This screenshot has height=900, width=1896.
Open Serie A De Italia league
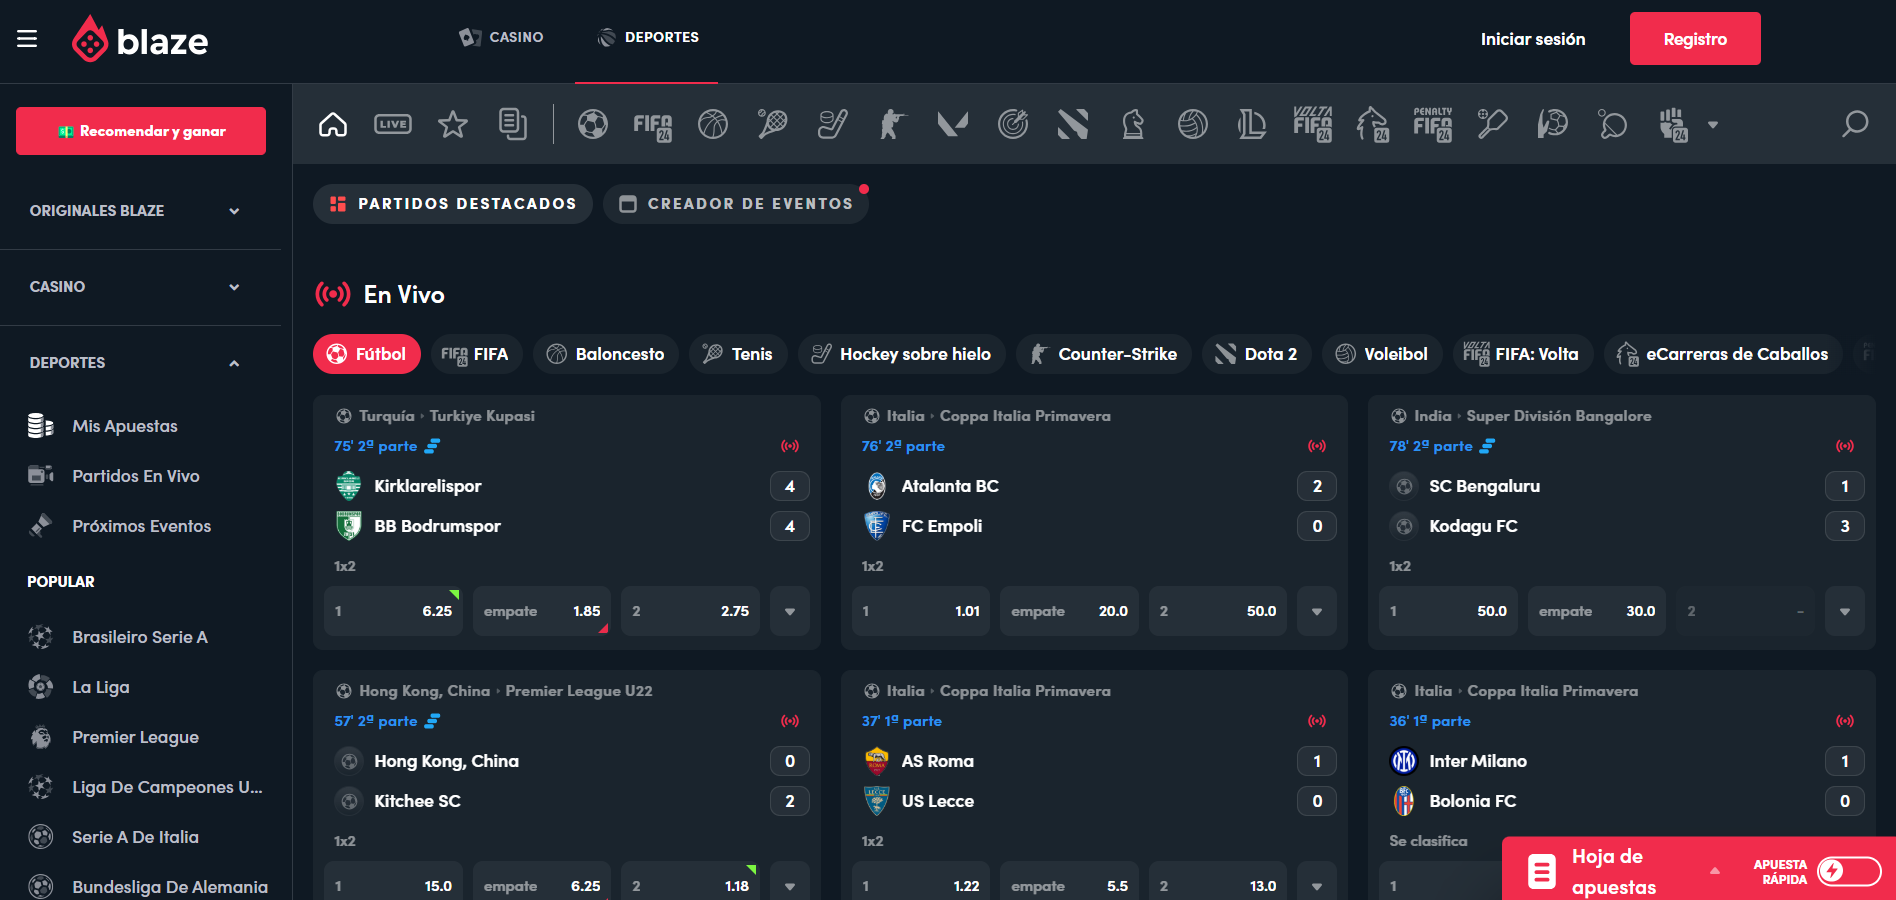pyautogui.click(x=113, y=837)
